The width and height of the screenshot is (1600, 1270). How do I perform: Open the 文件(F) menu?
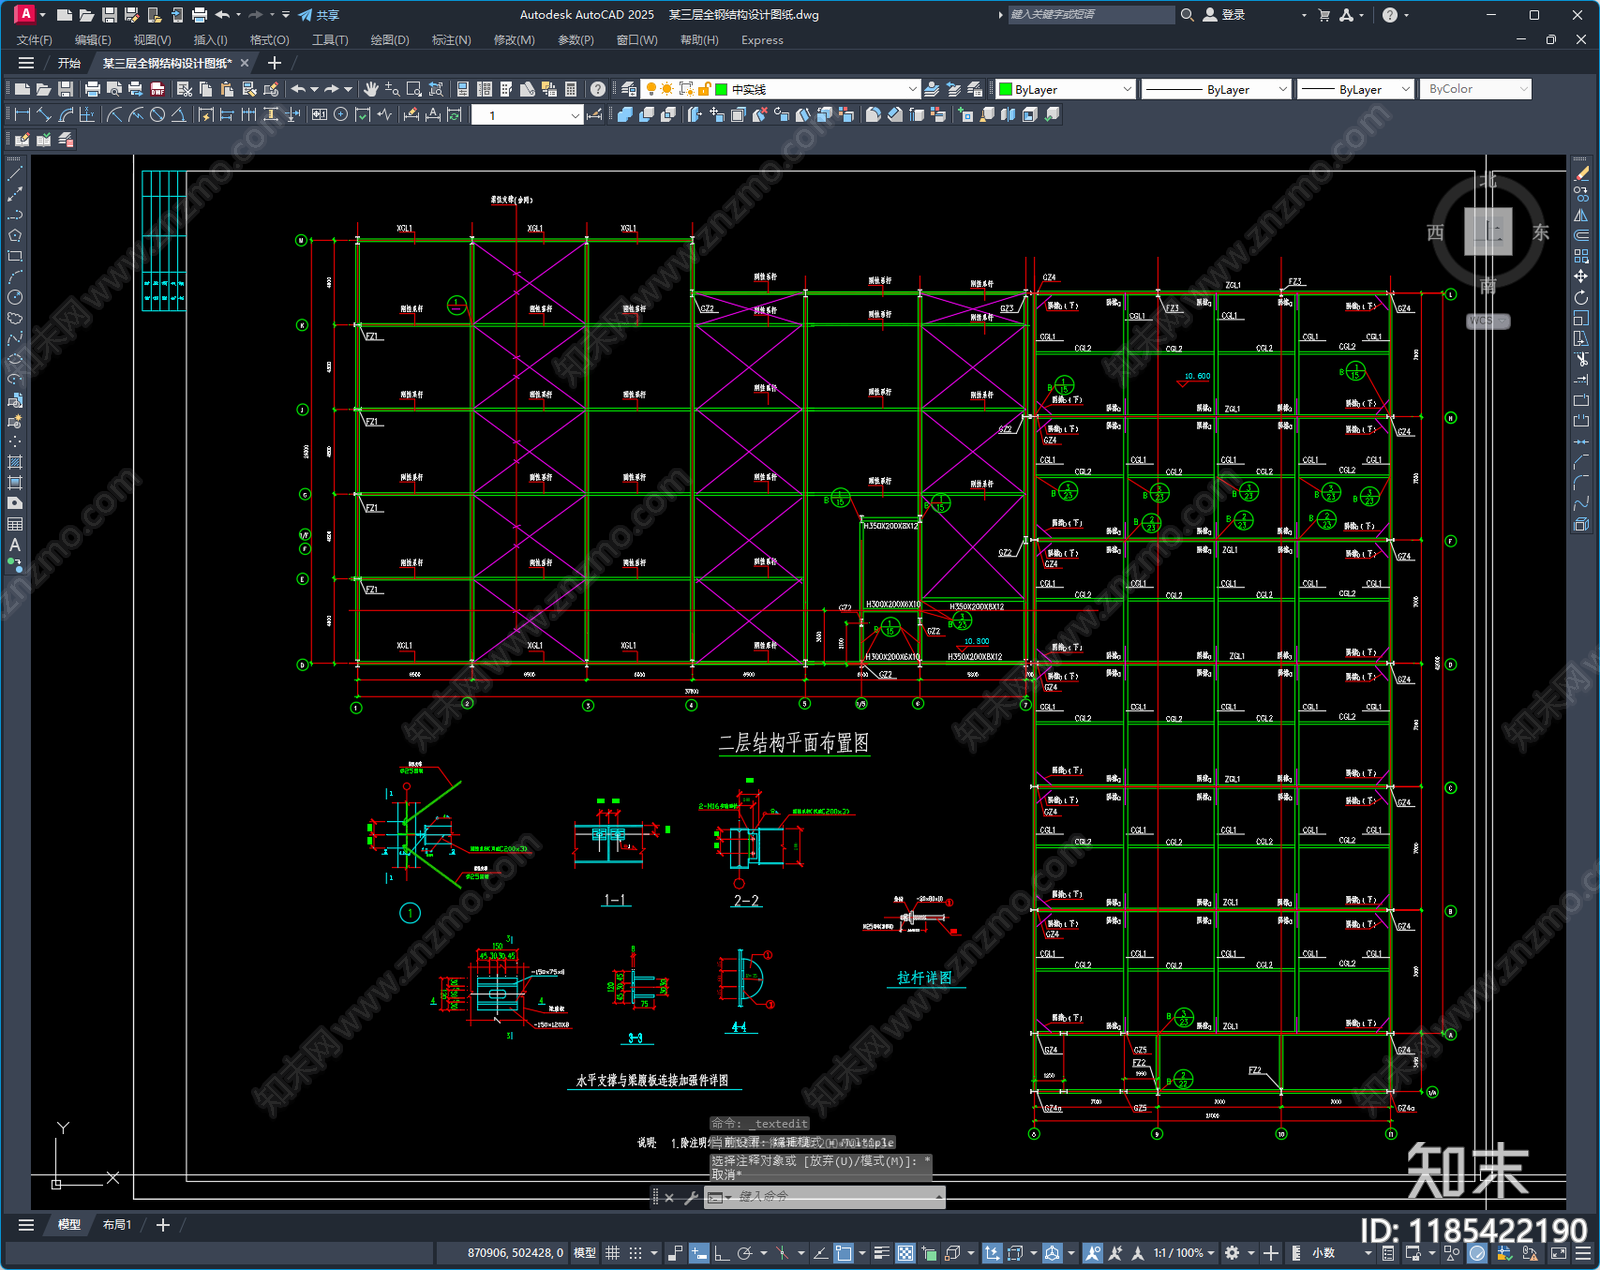tap(34, 40)
